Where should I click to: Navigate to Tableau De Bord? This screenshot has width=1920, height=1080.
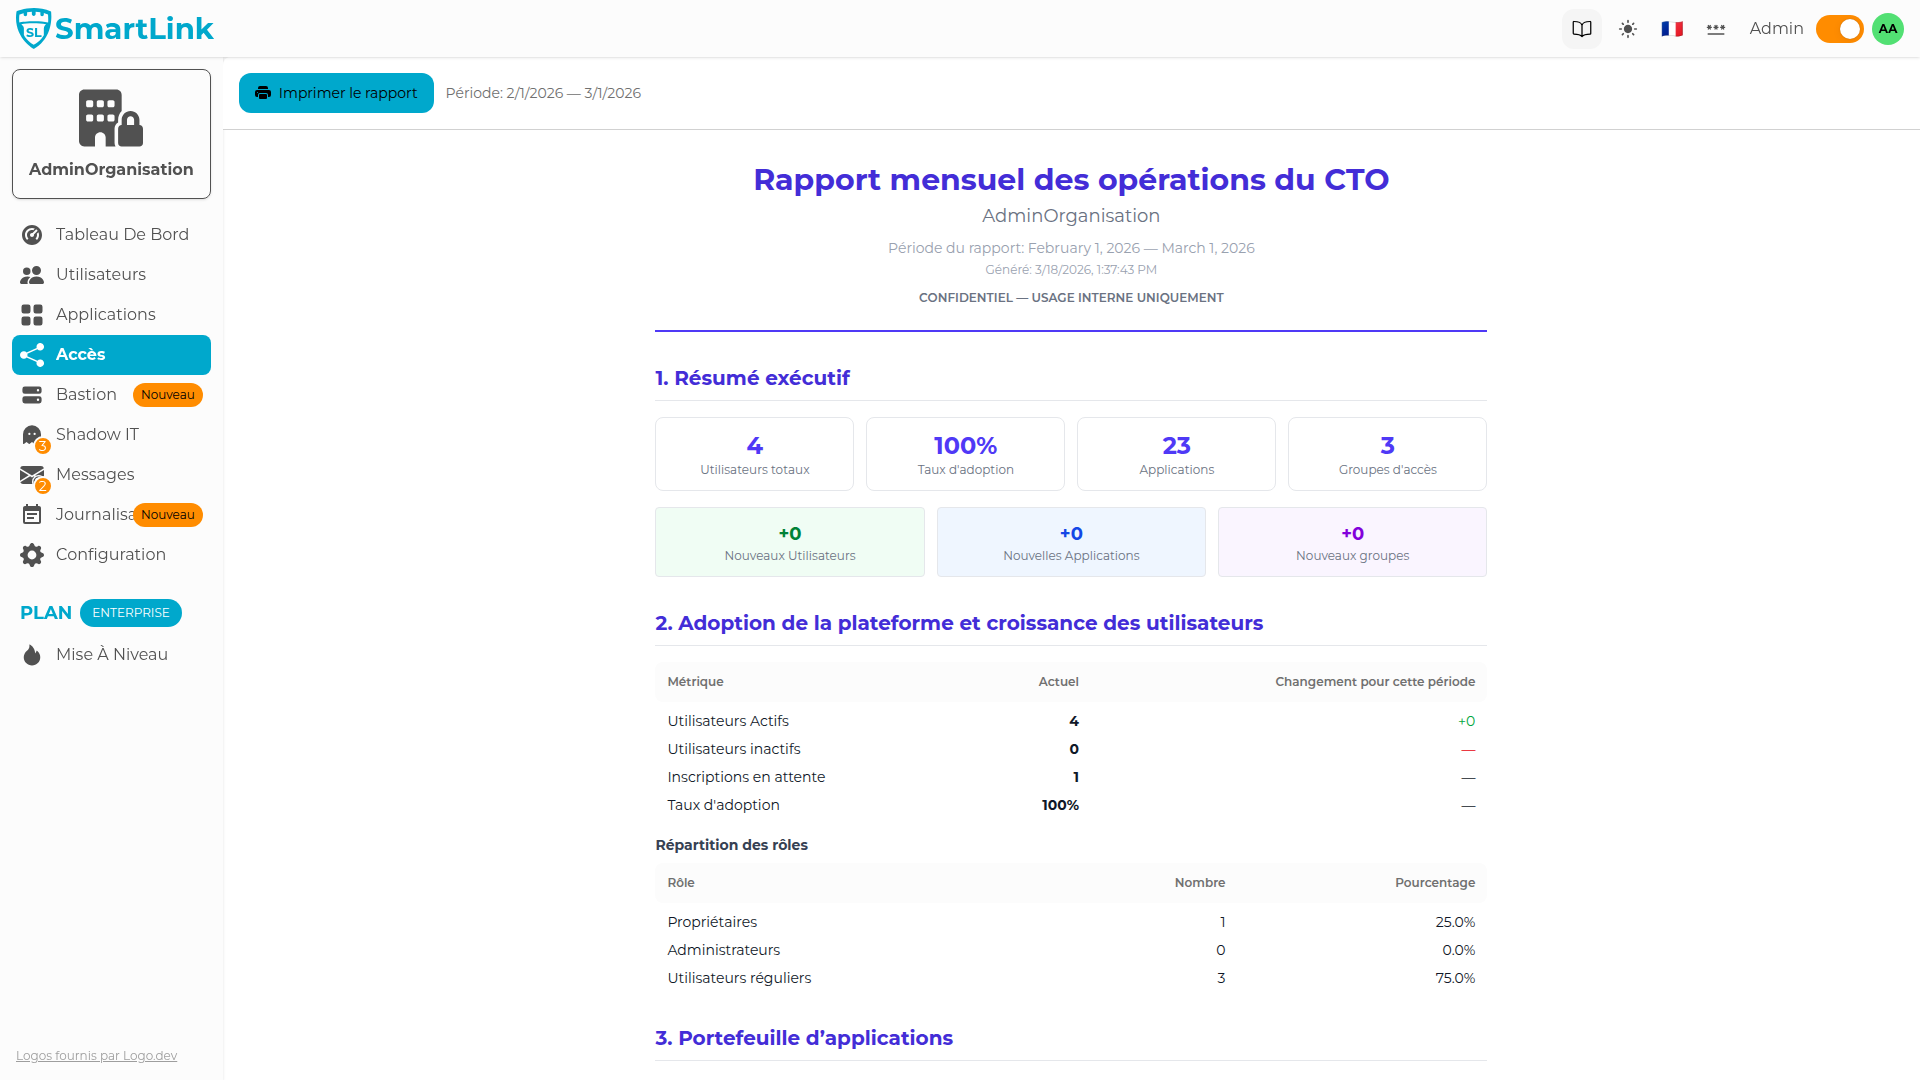point(121,234)
